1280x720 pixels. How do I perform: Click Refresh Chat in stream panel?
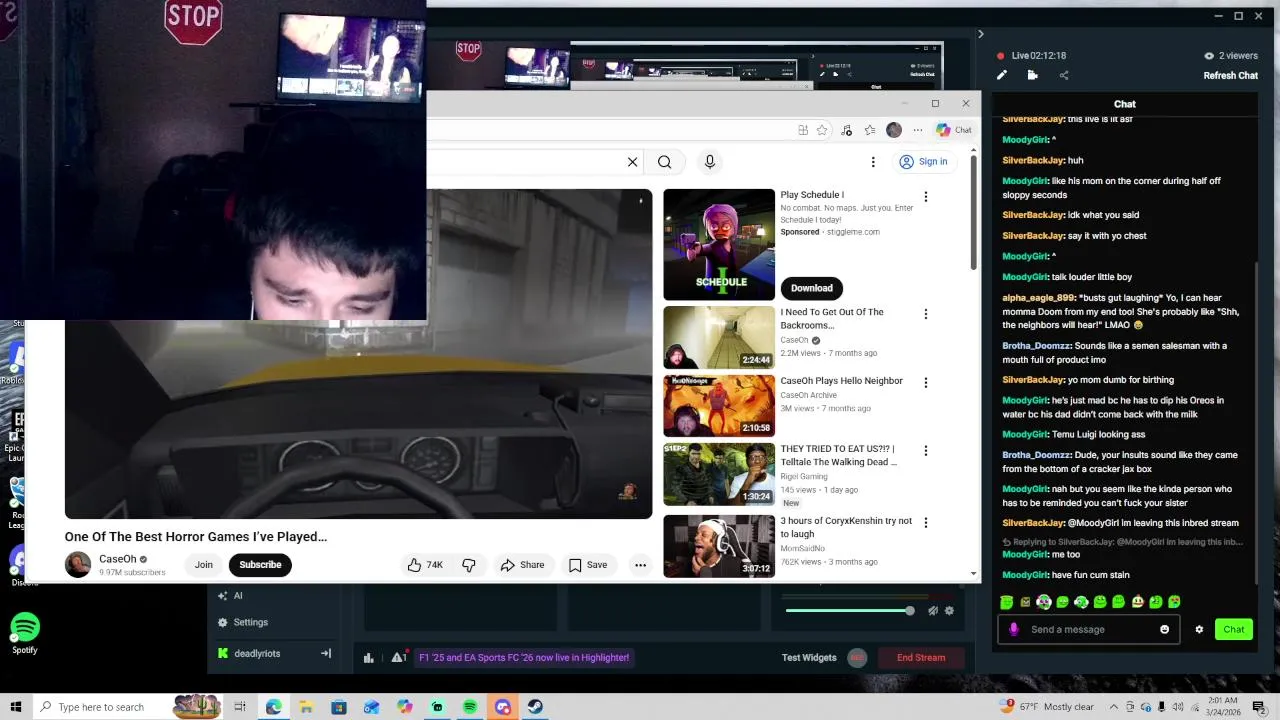1230,75
